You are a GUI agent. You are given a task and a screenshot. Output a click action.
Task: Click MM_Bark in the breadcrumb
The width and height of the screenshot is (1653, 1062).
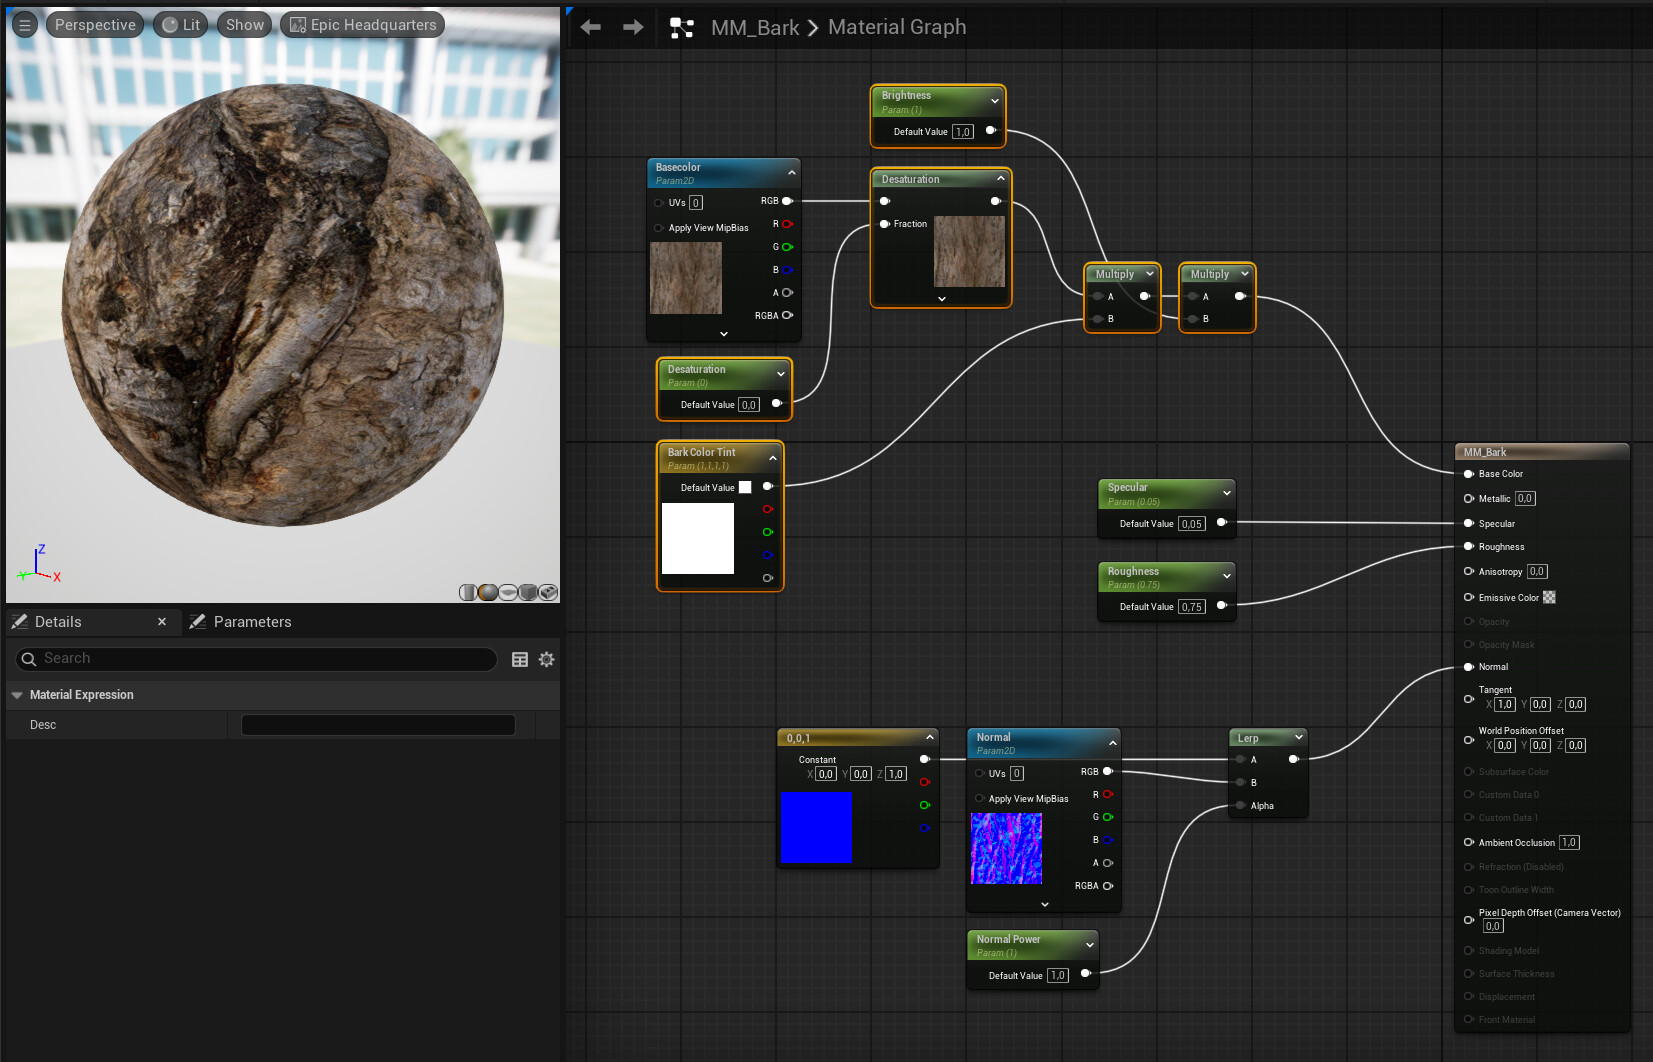[x=755, y=28]
